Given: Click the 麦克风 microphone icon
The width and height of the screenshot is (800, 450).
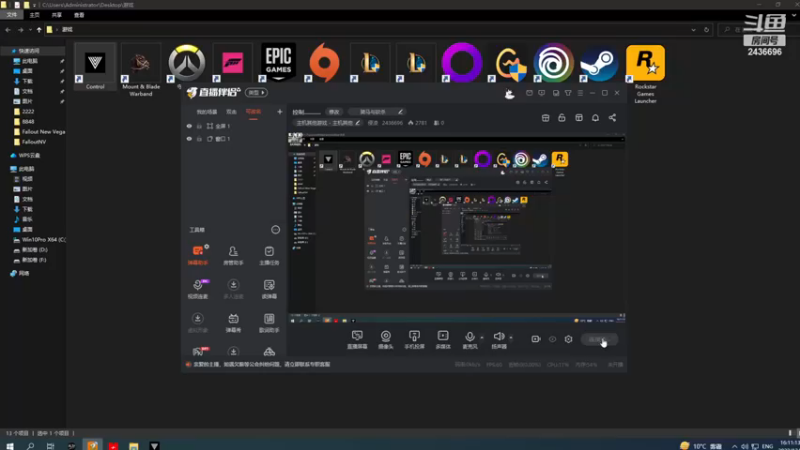Looking at the screenshot, I should (470, 337).
